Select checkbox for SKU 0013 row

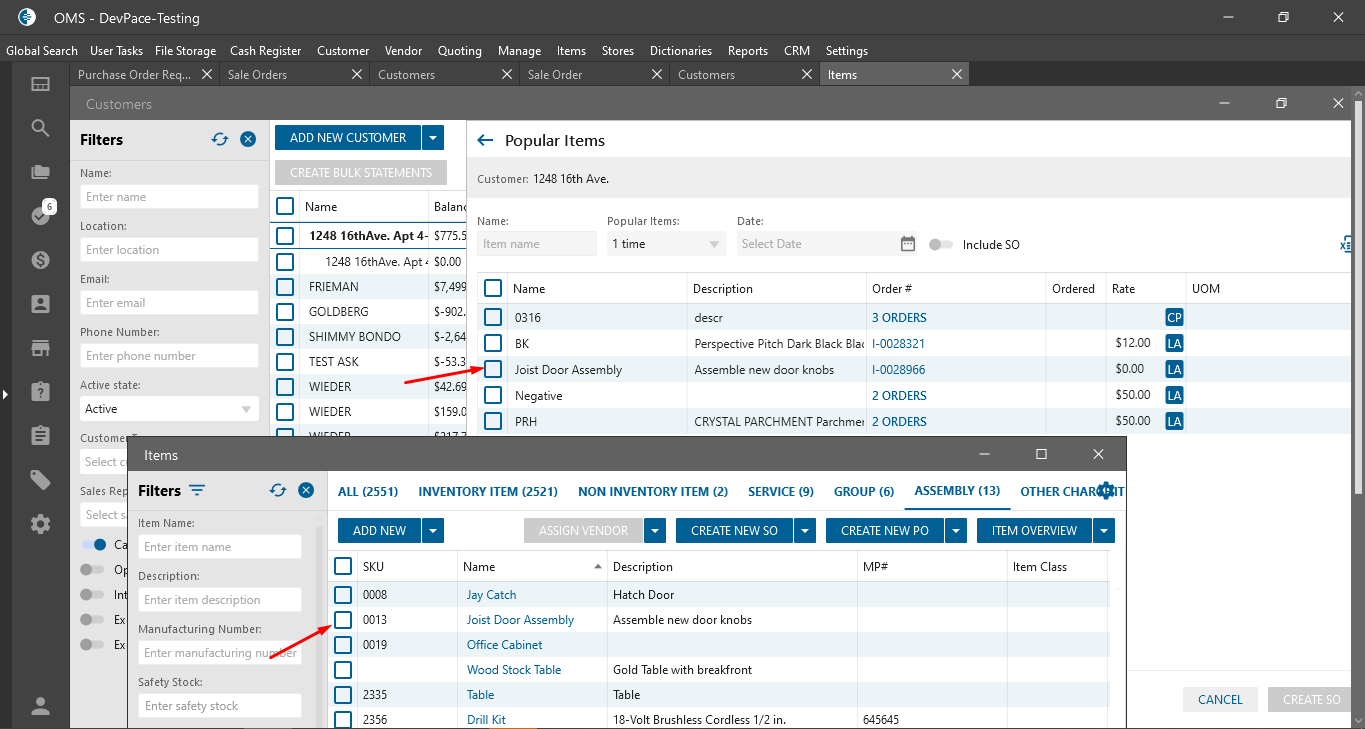coord(343,620)
